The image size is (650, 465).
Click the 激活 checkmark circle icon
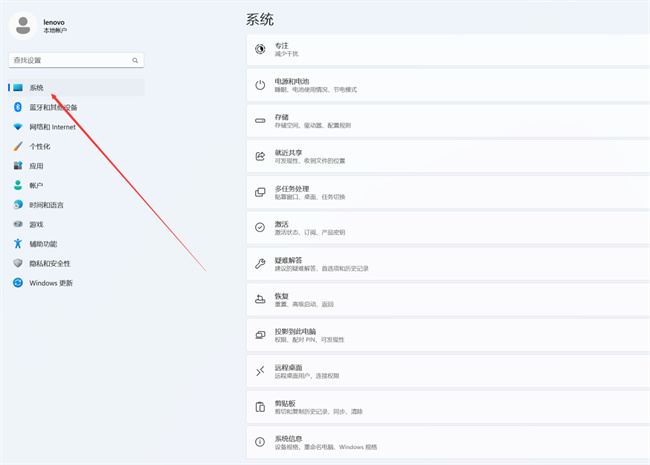[260, 228]
